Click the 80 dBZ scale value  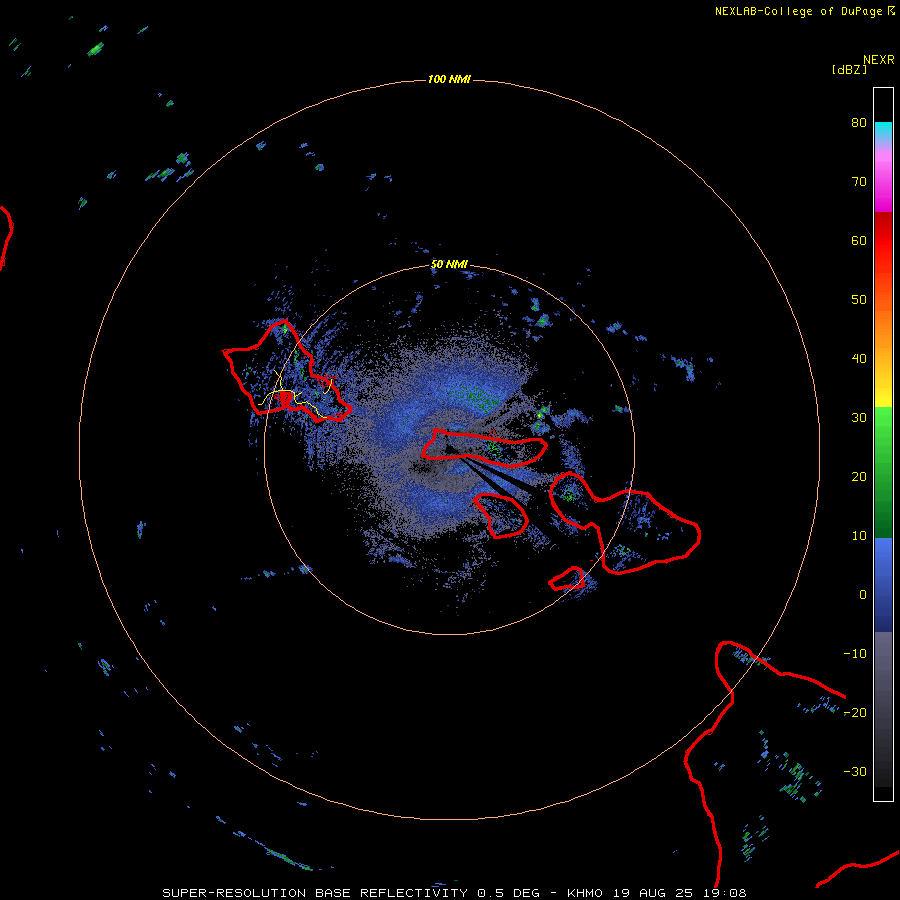pyautogui.click(x=859, y=123)
